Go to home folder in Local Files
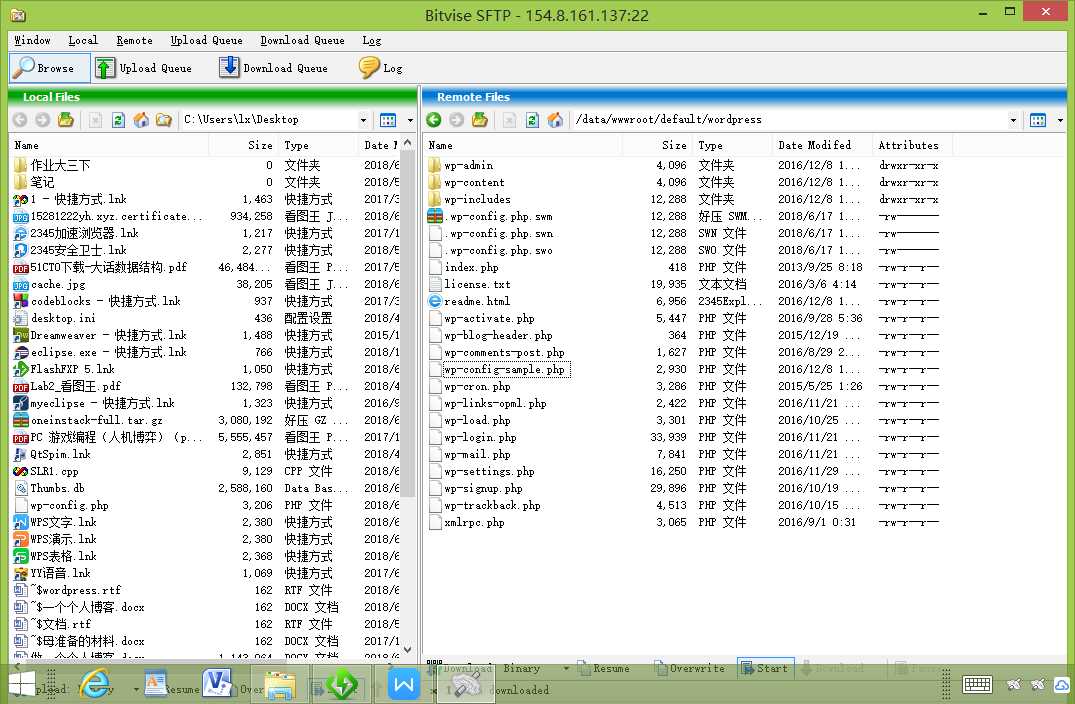 tap(141, 120)
